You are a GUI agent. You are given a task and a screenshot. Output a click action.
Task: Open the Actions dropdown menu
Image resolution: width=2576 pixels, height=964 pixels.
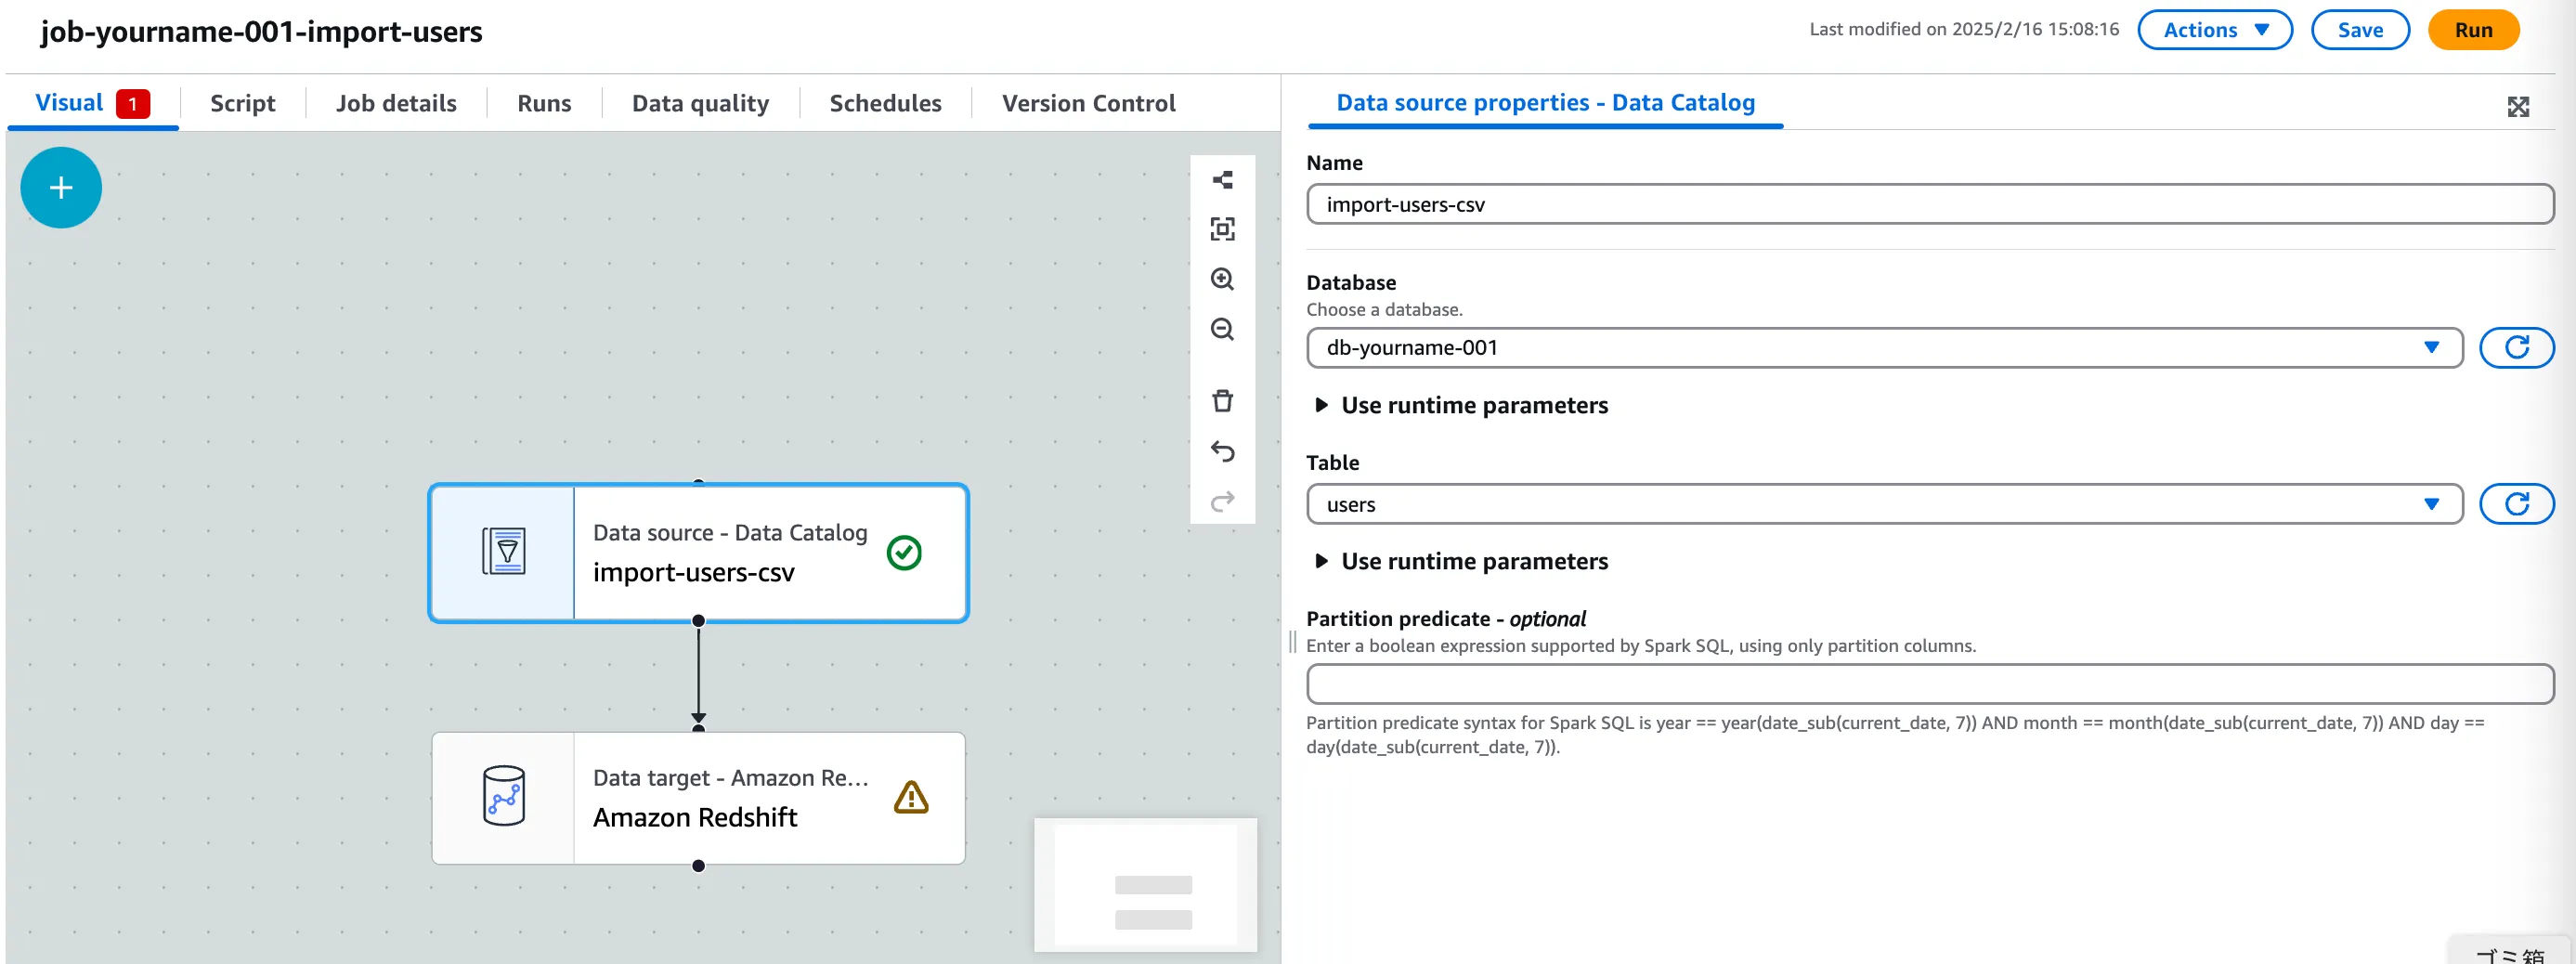tap(2214, 30)
